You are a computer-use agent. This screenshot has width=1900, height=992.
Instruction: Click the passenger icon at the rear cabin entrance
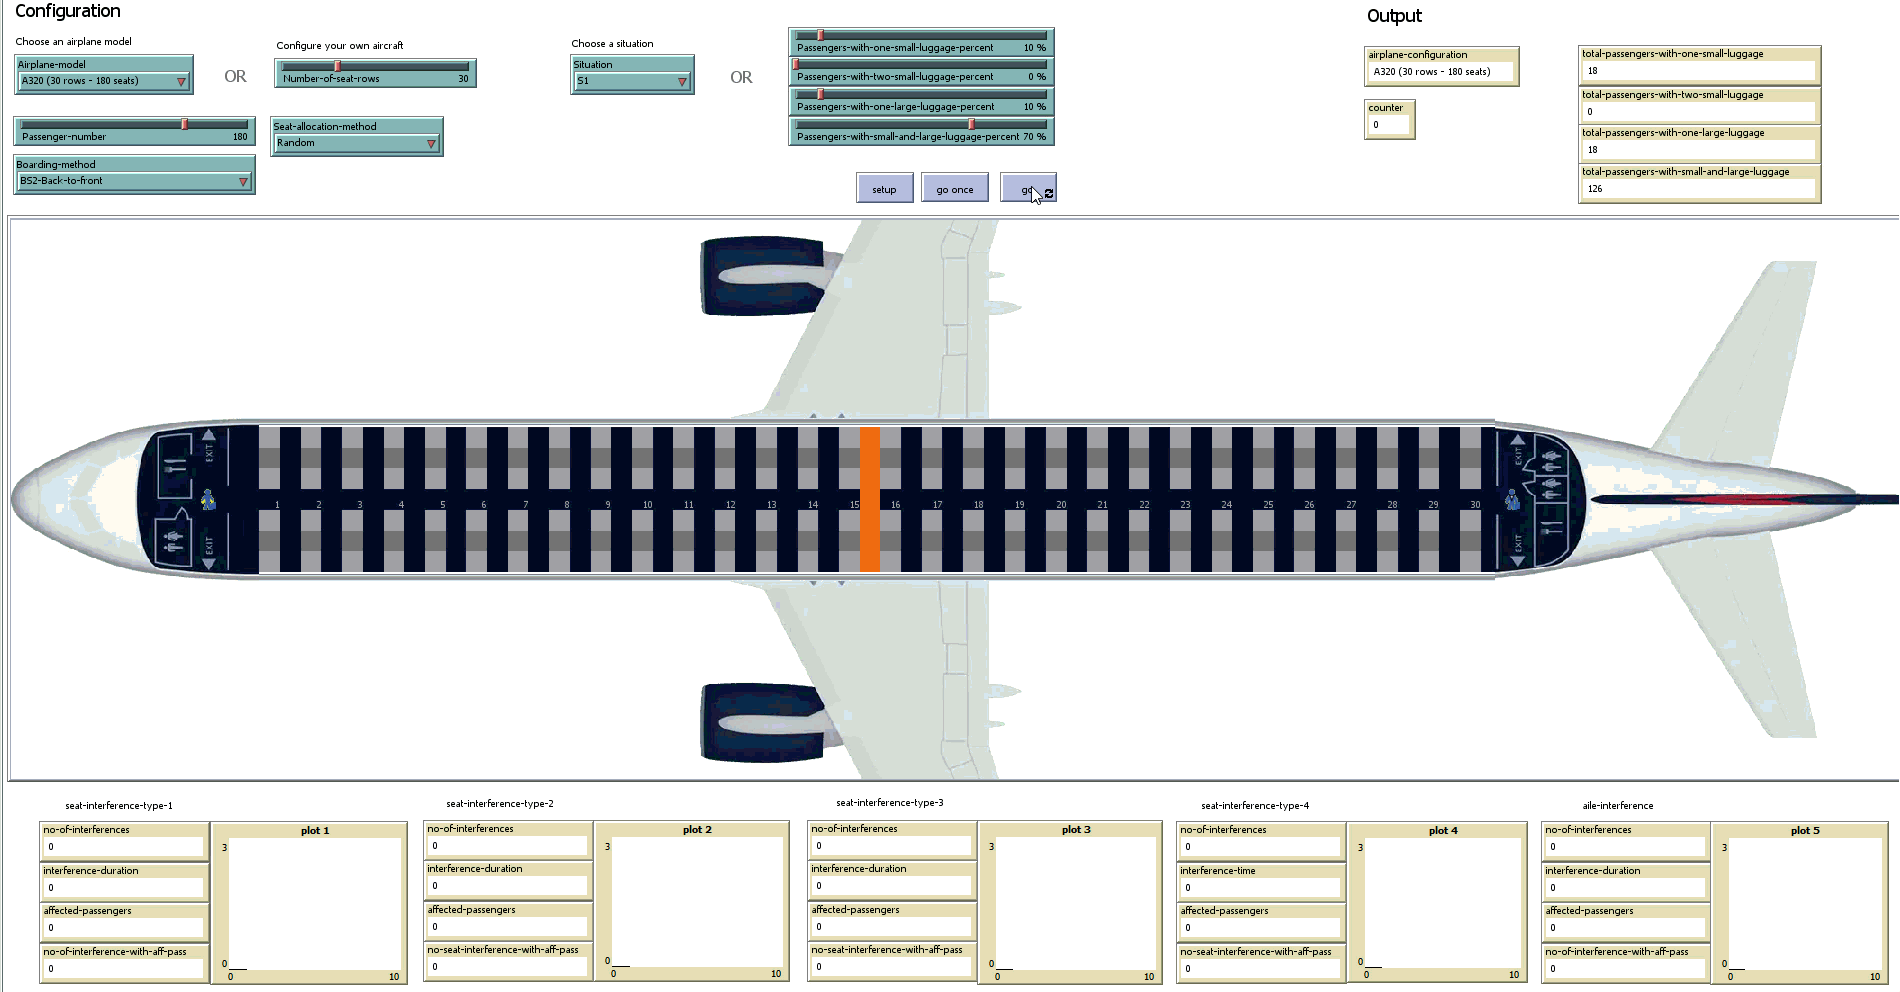(1513, 499)
